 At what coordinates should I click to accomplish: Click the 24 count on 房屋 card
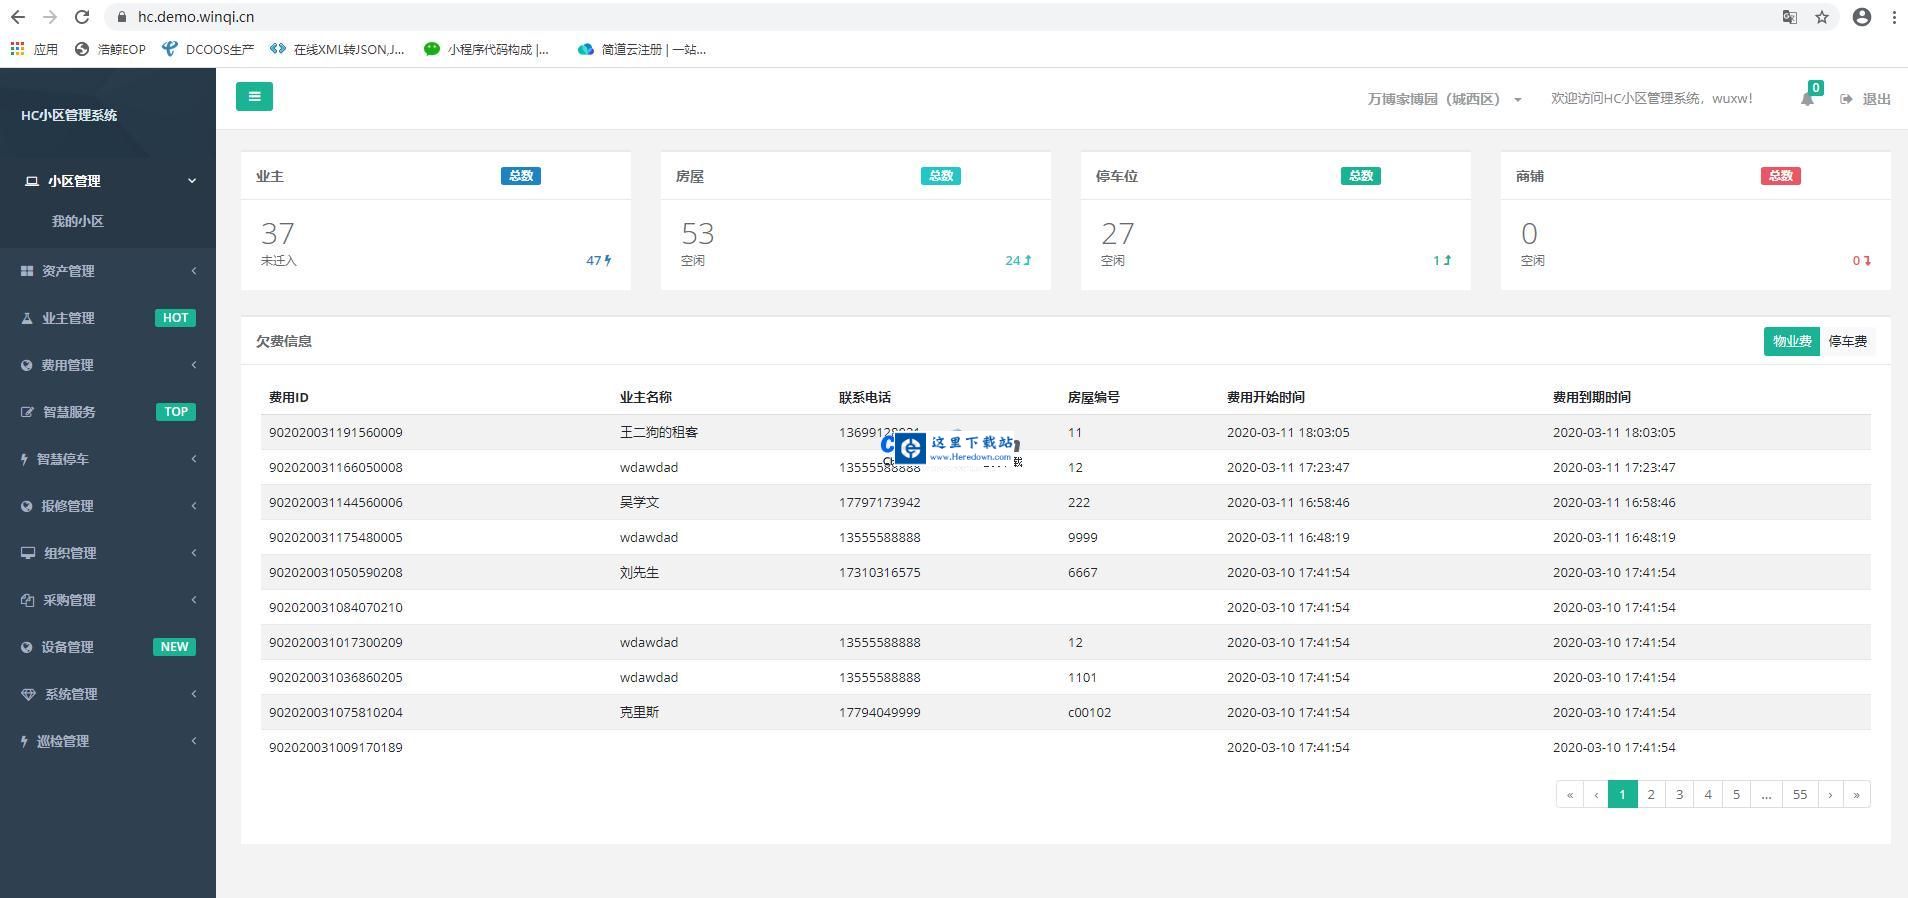1018,260
